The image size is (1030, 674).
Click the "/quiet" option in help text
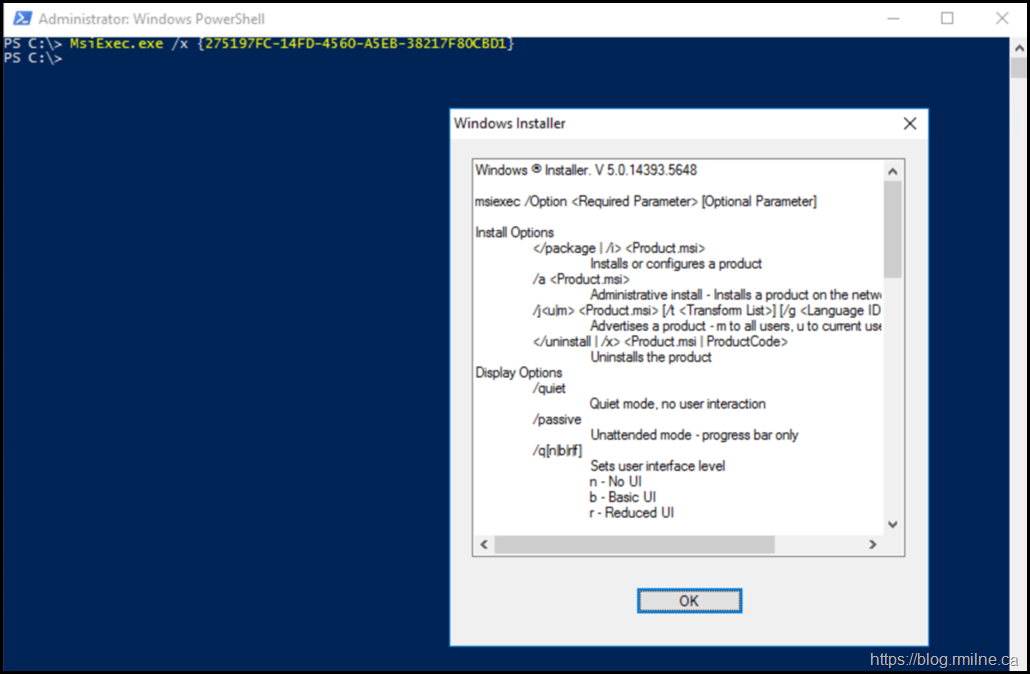(551, 388)
